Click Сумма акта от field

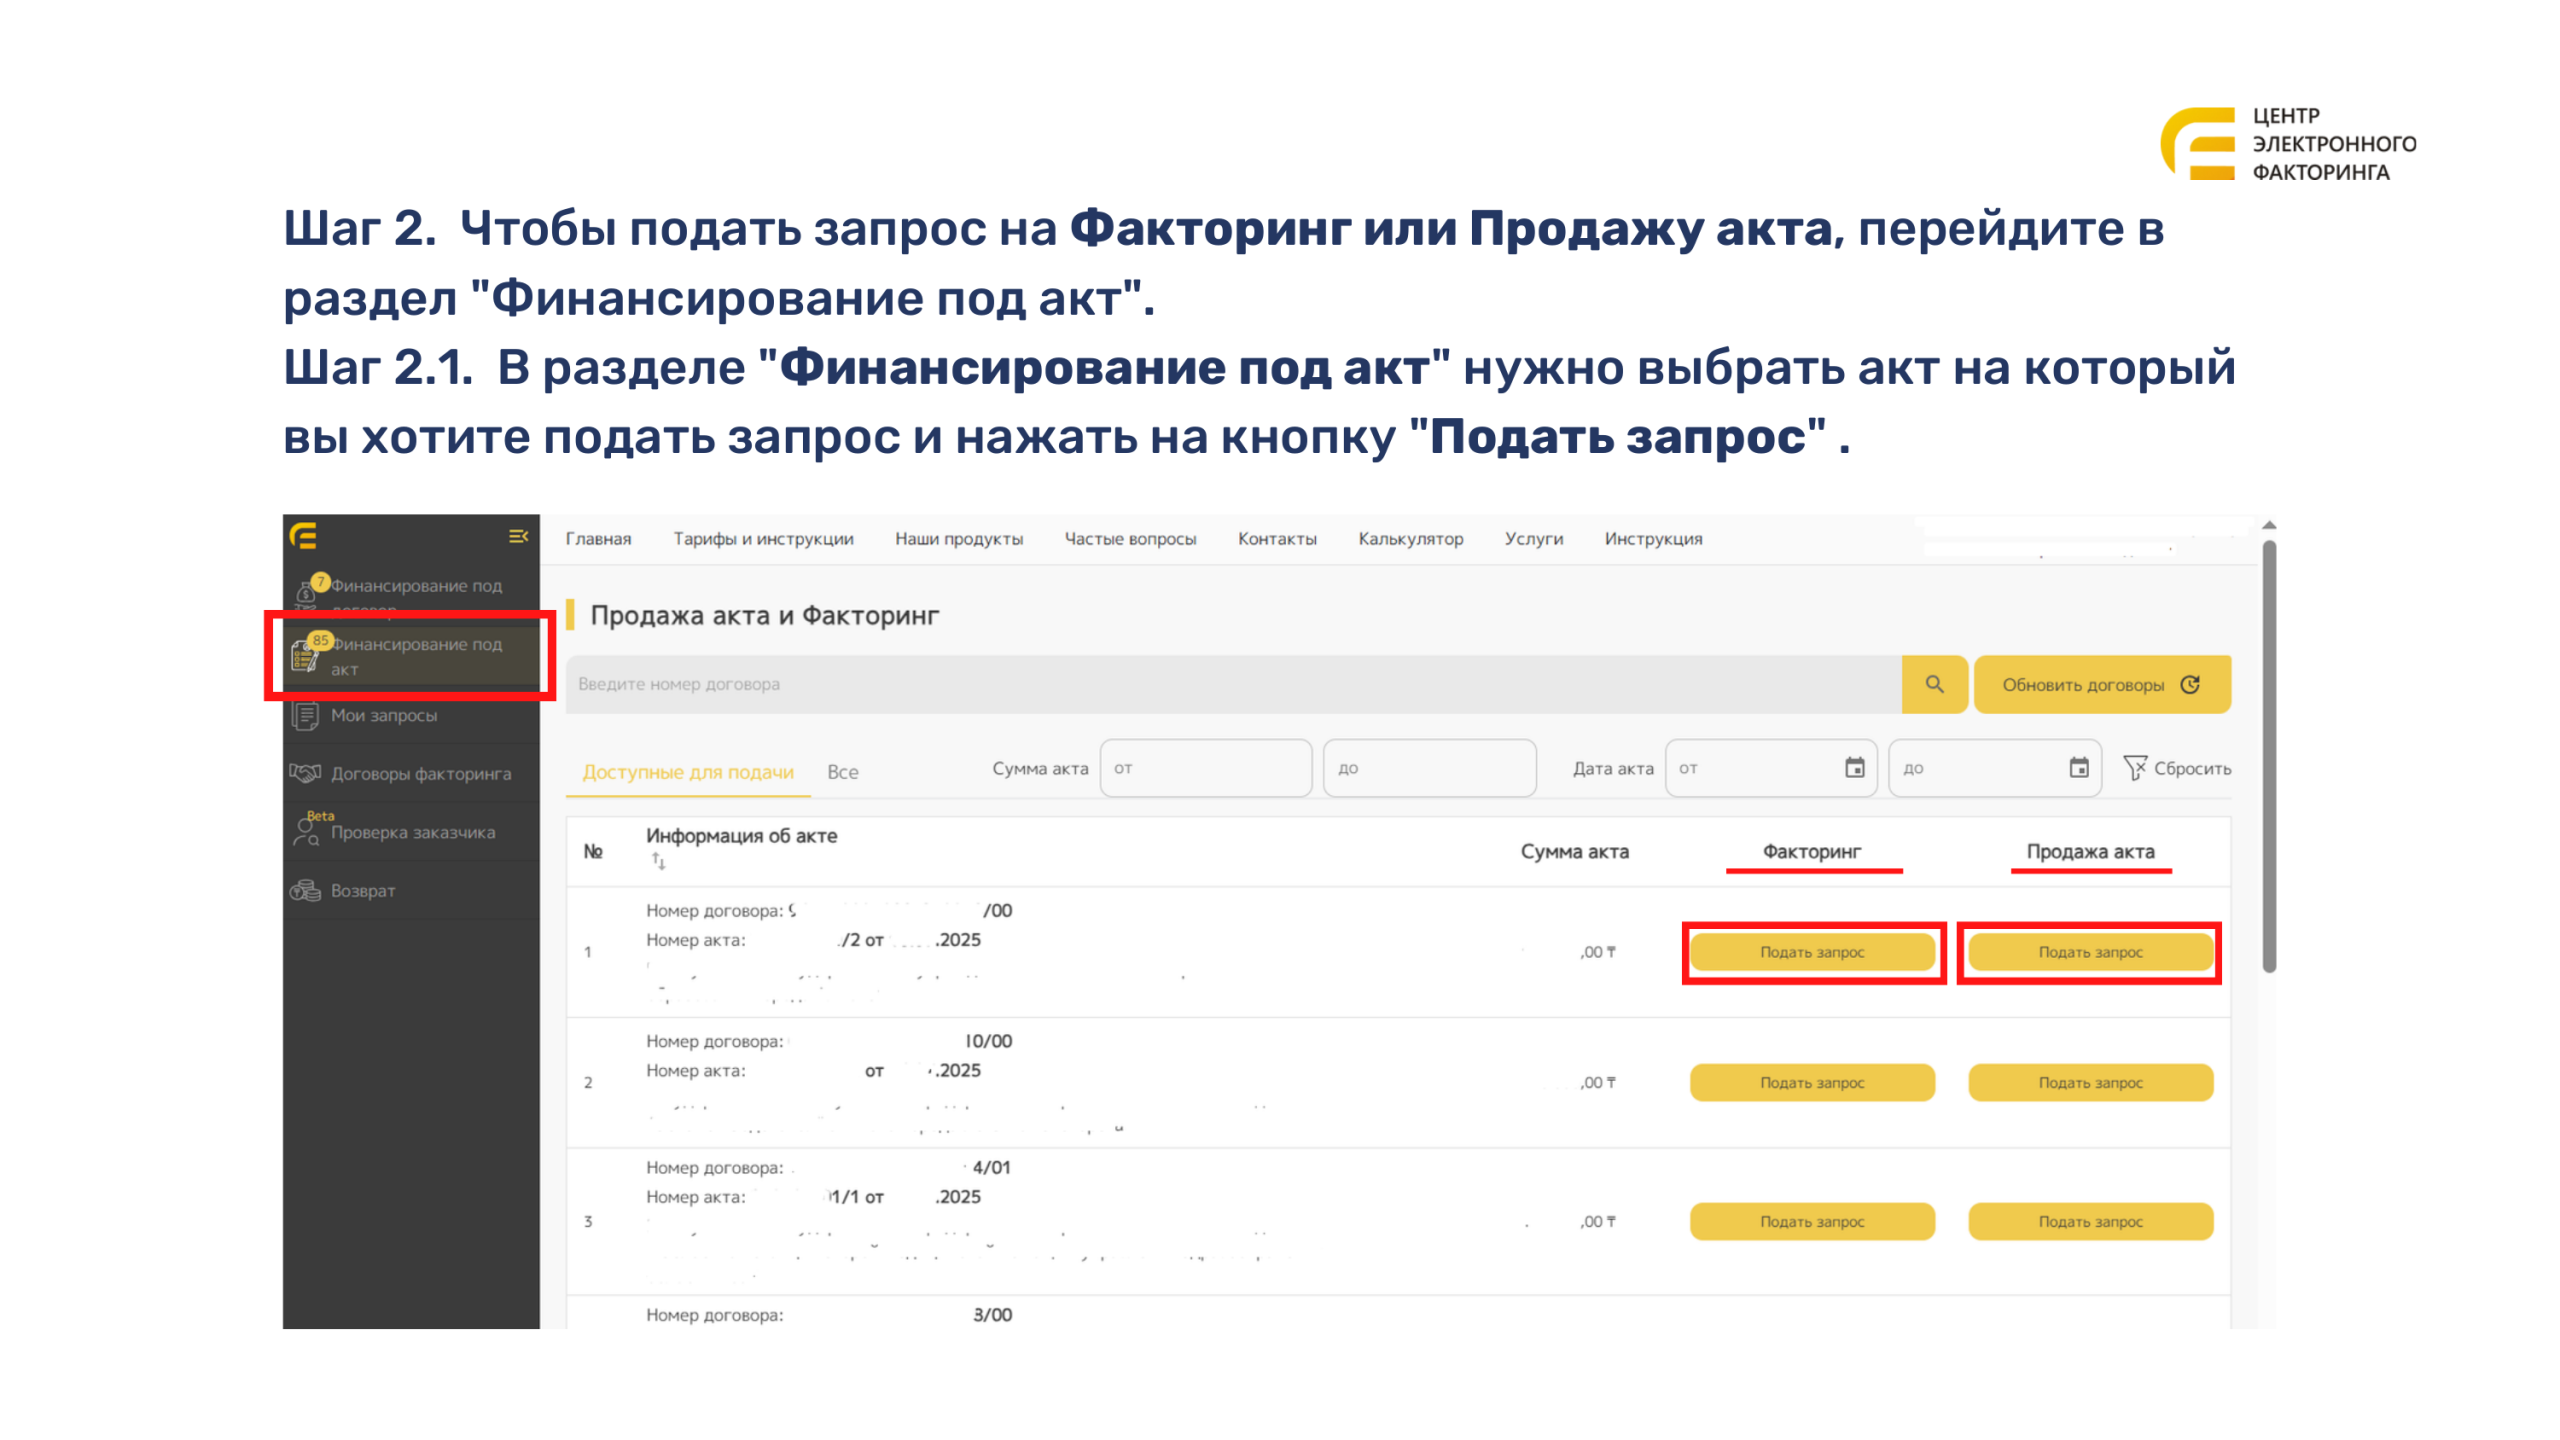pyautogui.click(x=1205, y=768)
